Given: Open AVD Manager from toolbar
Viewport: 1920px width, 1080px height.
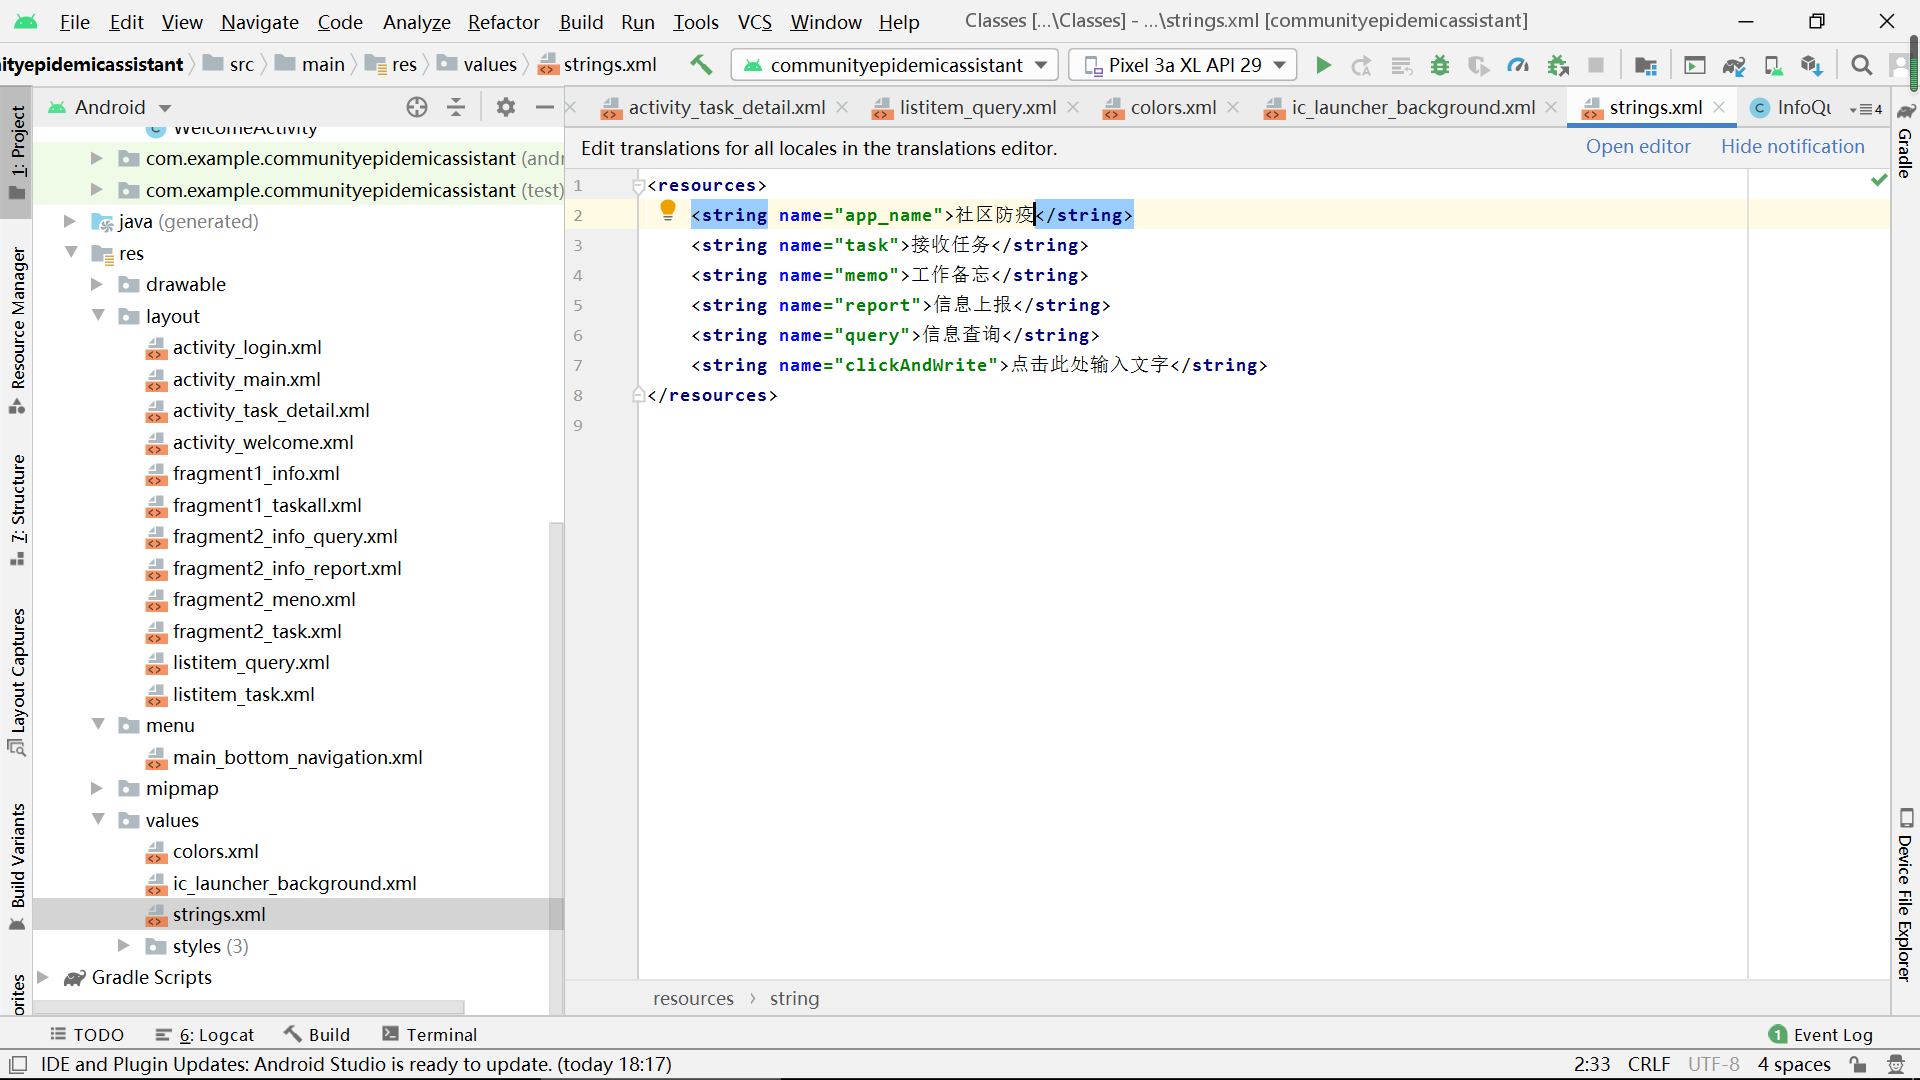Looking at the screenshot, I should click(1773, 65).
